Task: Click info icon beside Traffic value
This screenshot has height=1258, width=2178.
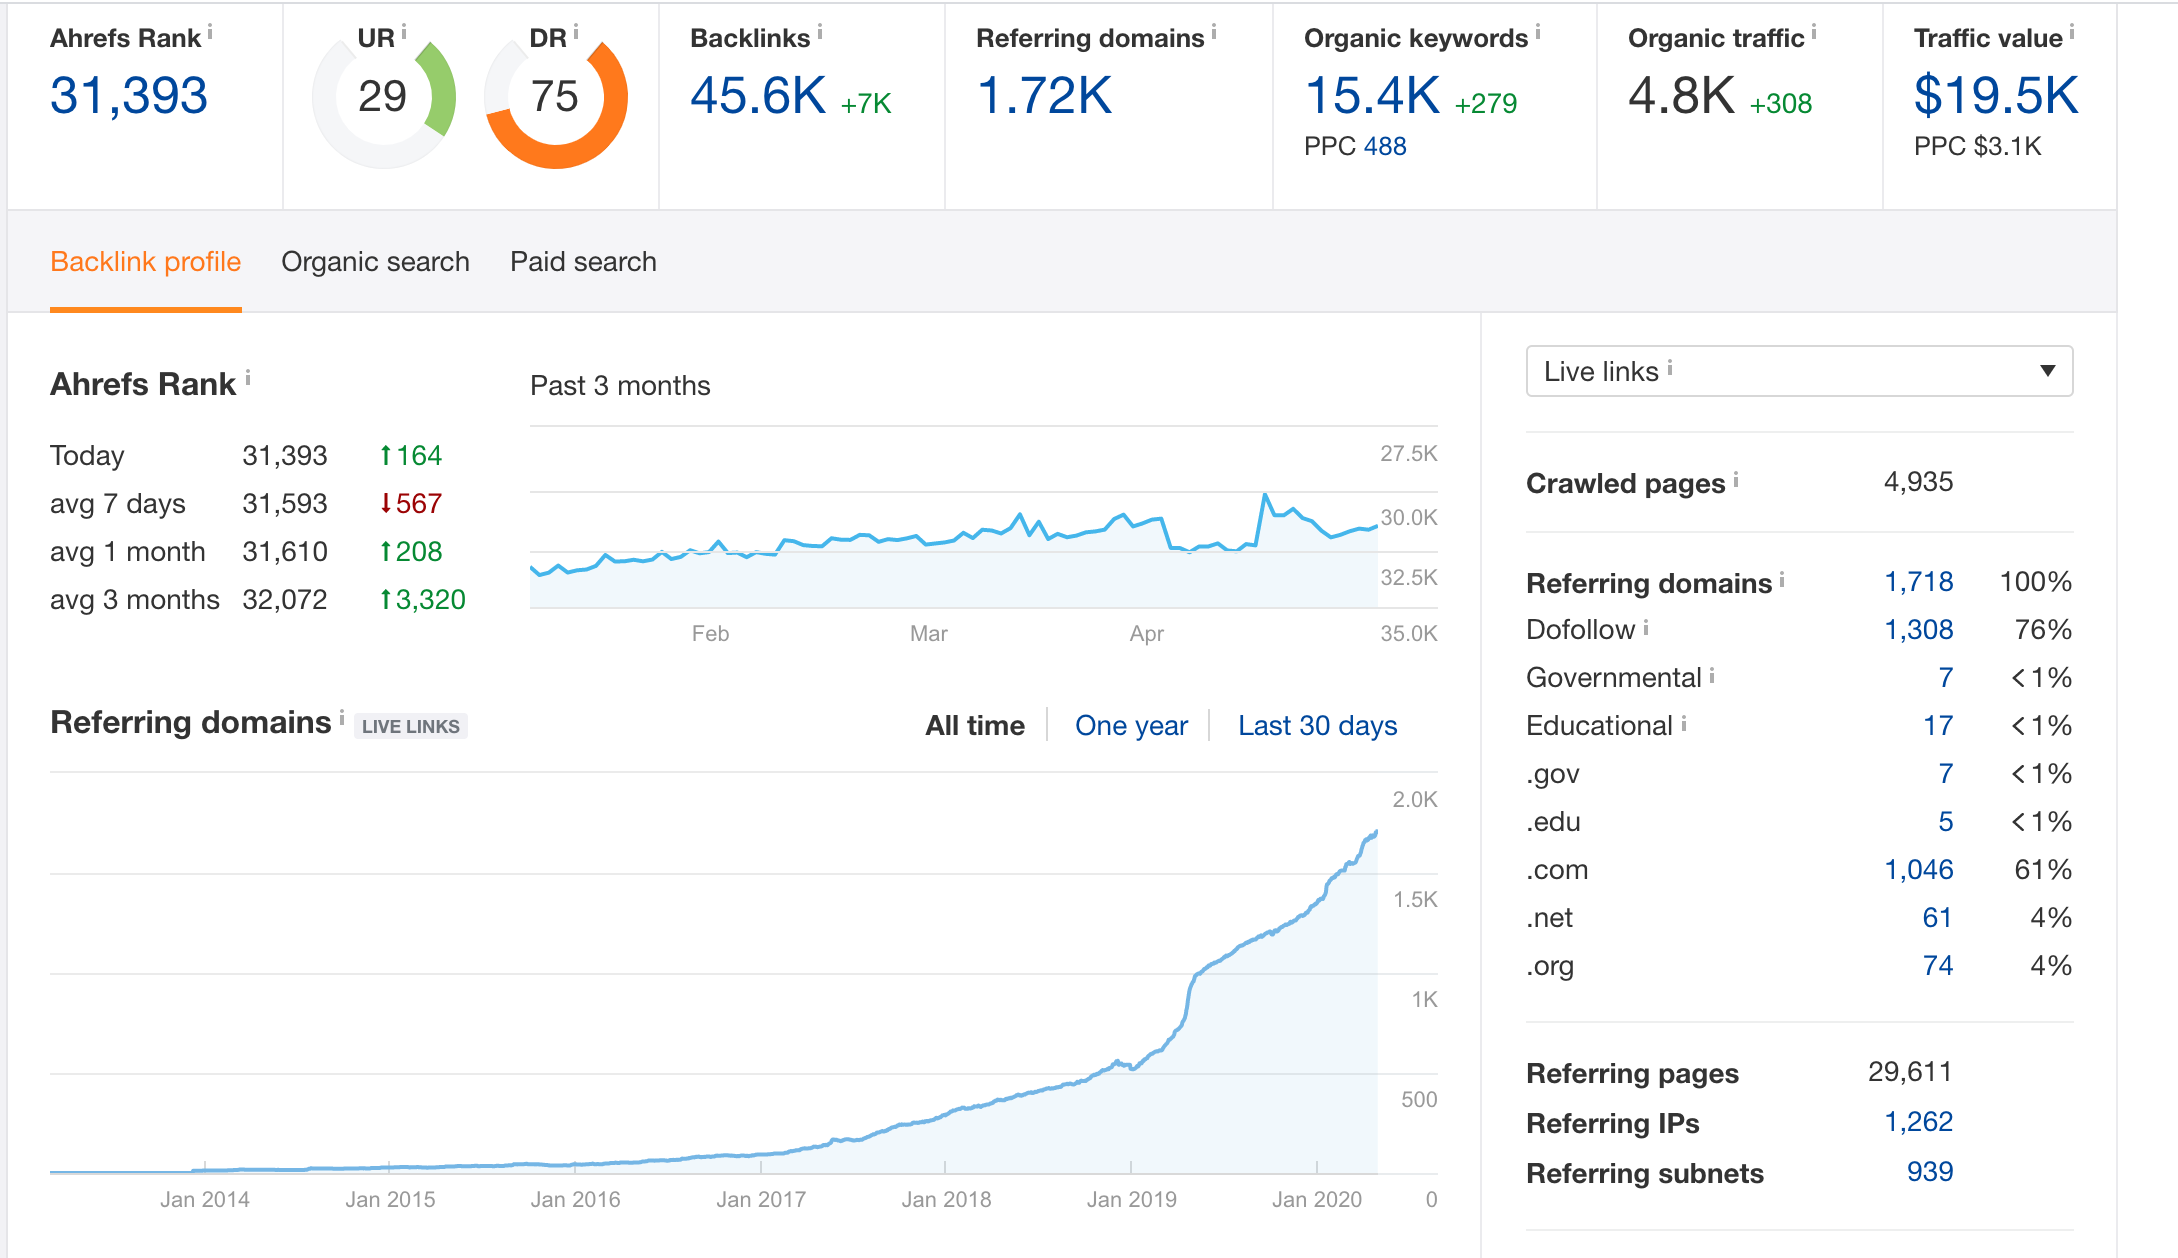Action: click(2072, 33)
